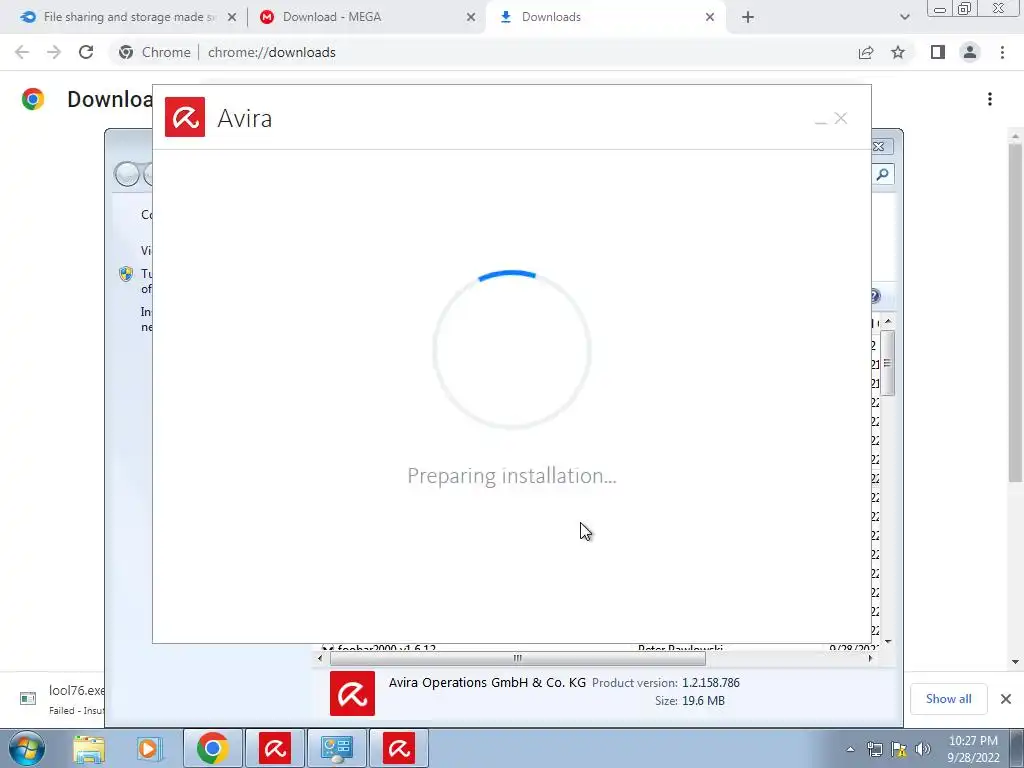Open the Downloads page more actions menu

point(990,99)
